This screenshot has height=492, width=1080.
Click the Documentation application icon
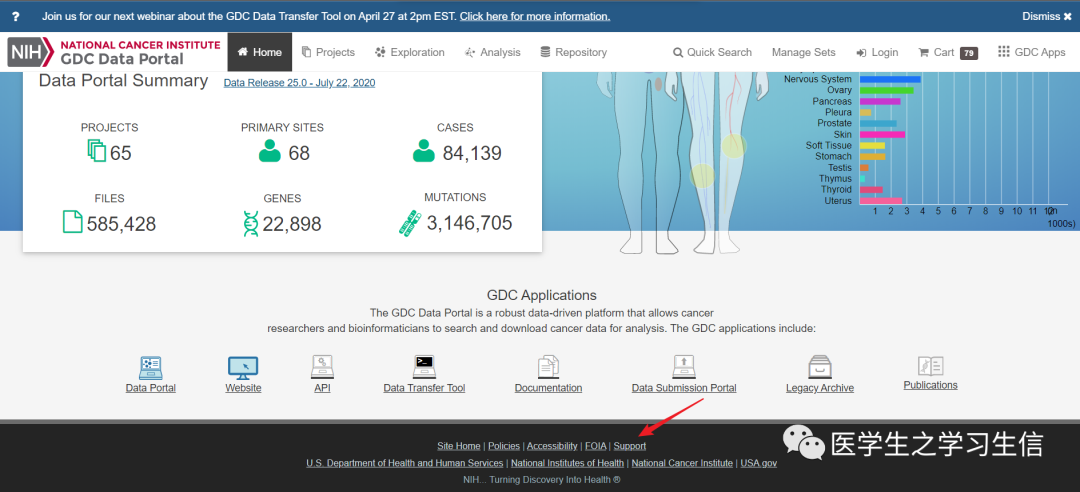[x=548, y=367]
